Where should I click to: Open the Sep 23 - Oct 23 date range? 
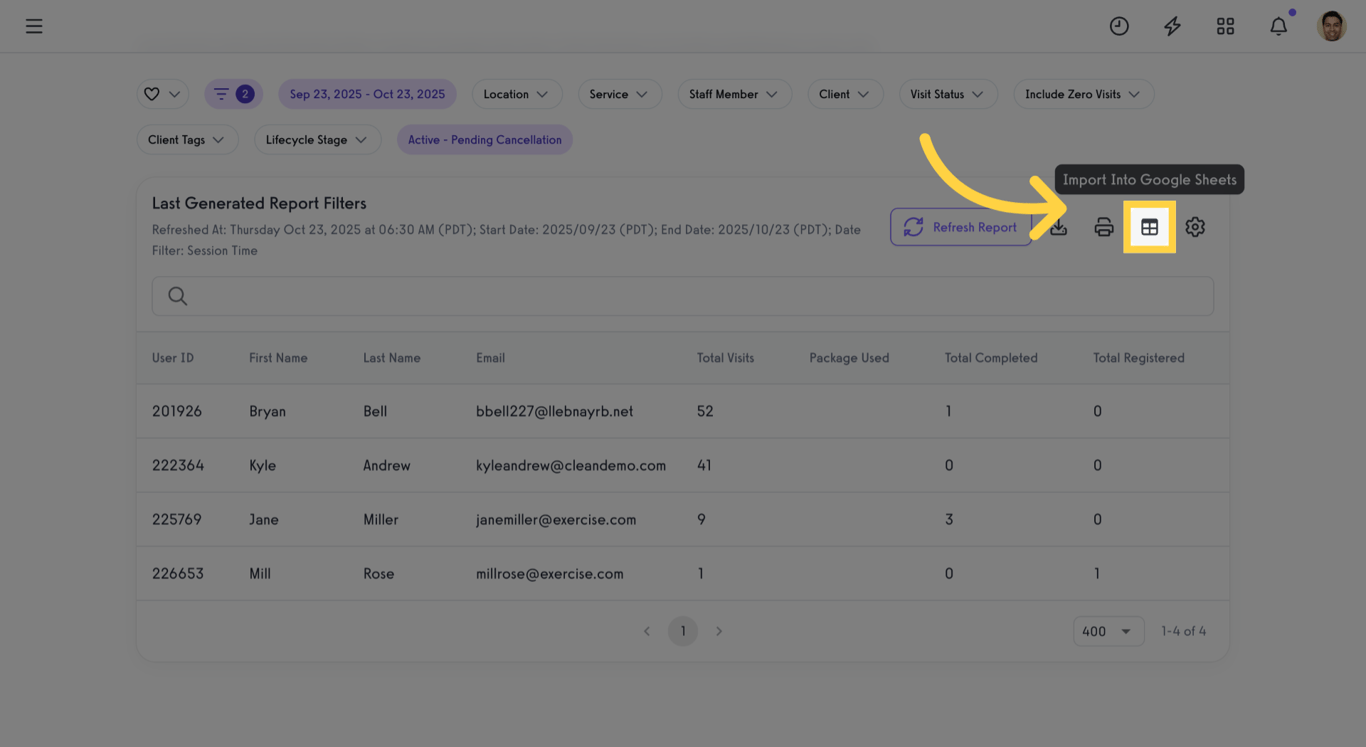pos(367,93)
